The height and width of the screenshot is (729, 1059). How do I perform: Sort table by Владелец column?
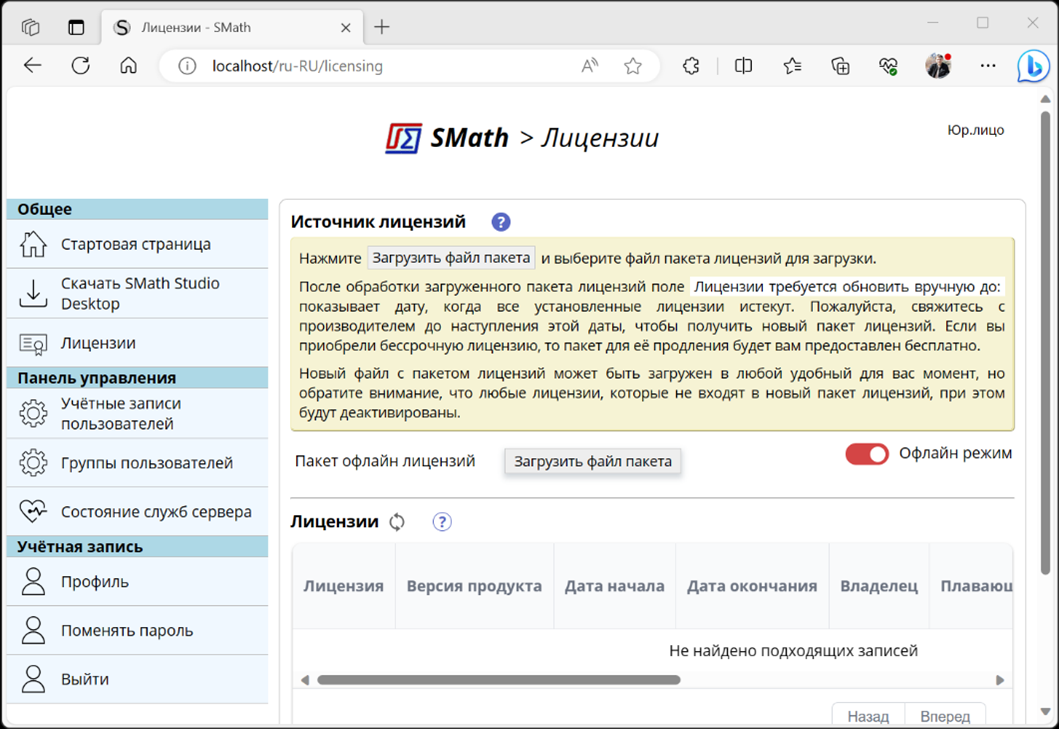tap(879, 586)
